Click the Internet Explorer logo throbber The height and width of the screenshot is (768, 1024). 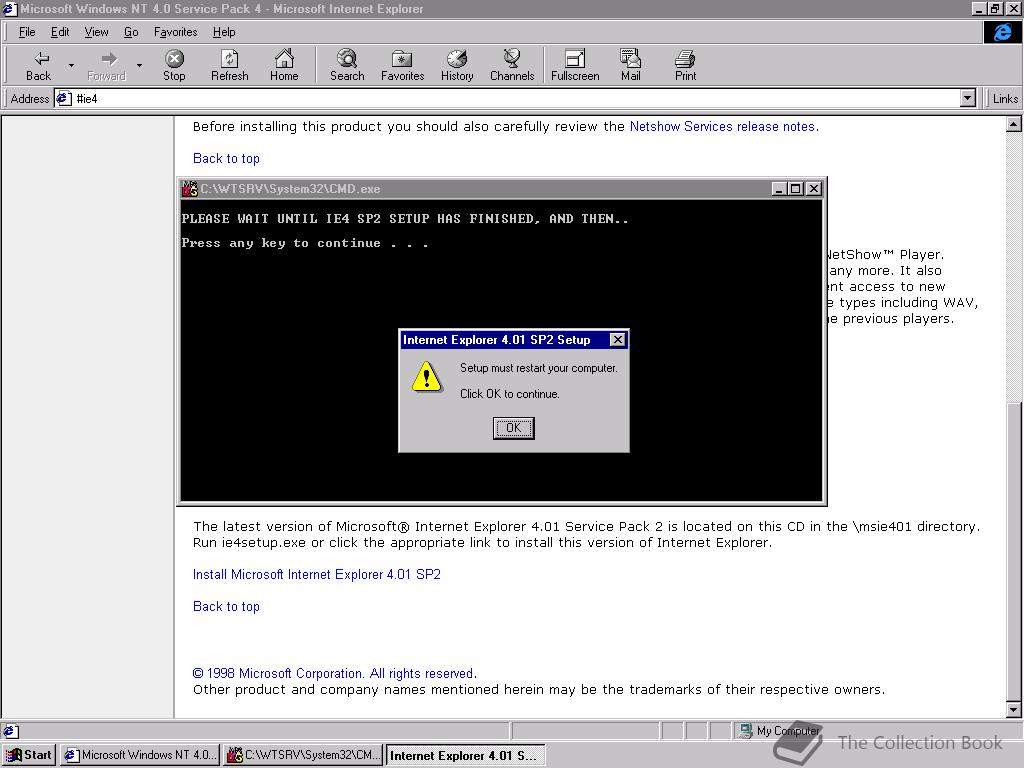tap(1002, 32)
